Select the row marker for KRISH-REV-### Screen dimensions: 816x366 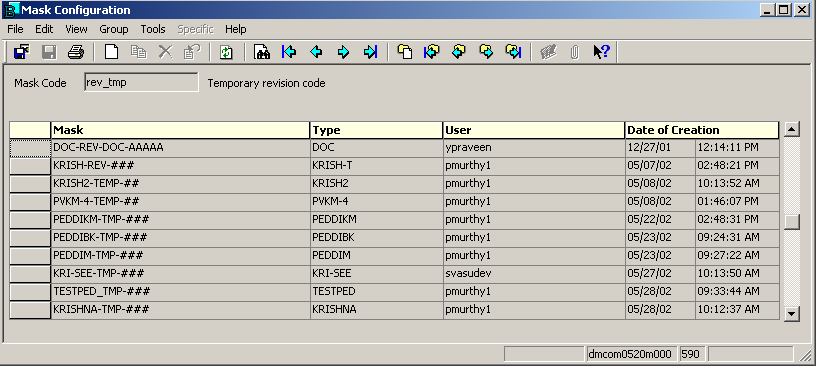click(x=30, y=166)
